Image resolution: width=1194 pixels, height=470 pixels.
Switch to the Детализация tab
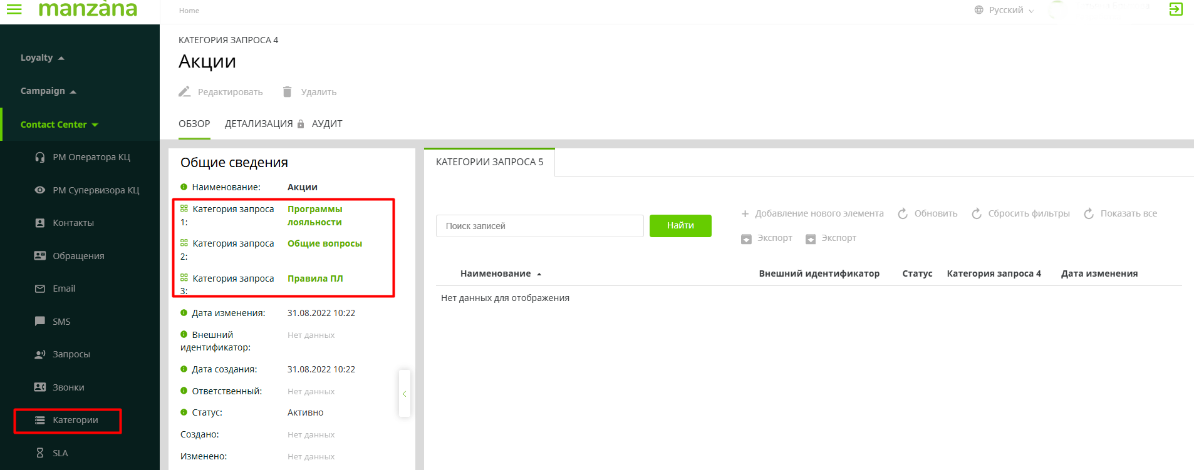pos(257,124)
